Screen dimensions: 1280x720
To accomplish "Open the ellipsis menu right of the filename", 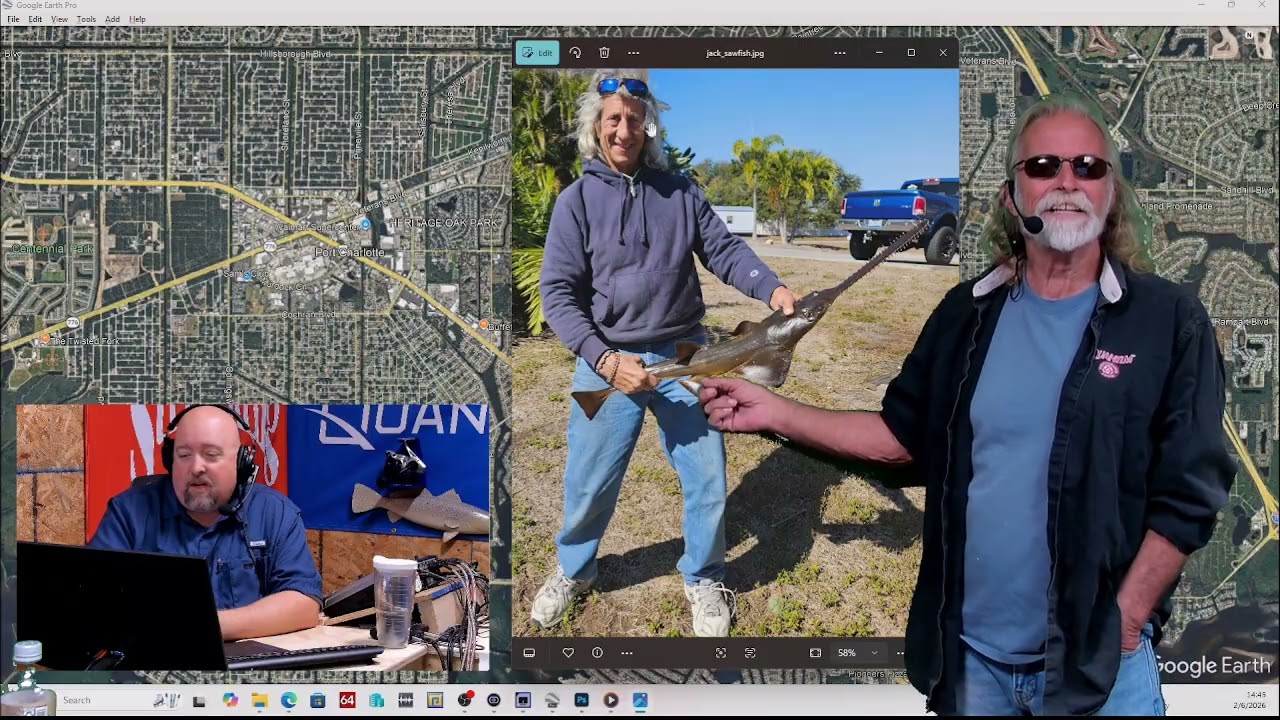I will click(x=840, y=53).
